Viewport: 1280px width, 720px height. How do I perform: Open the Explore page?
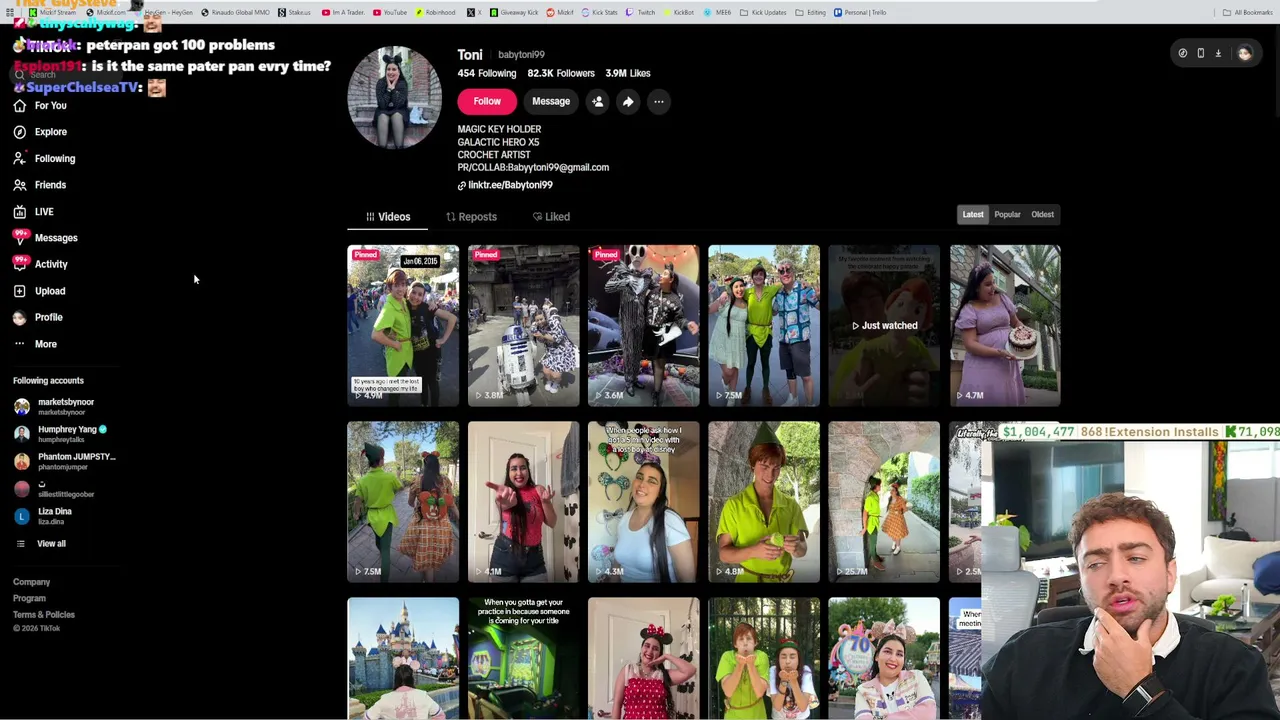tap(40, 132)
